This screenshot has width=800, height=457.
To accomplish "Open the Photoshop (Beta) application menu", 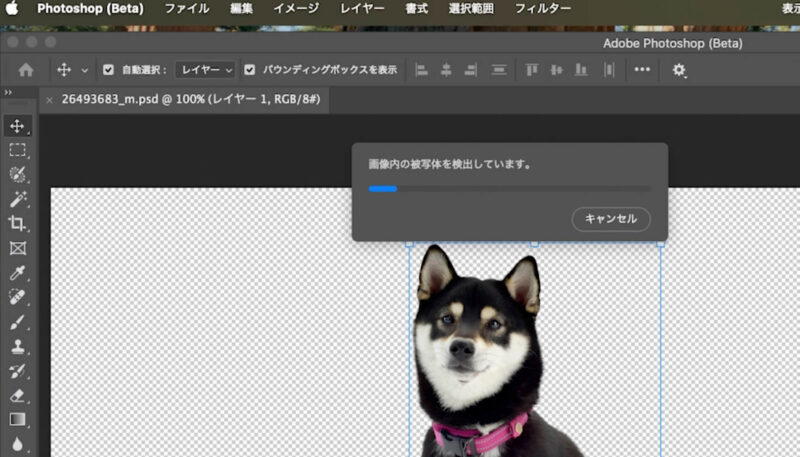I will click(x=90, y=8).
